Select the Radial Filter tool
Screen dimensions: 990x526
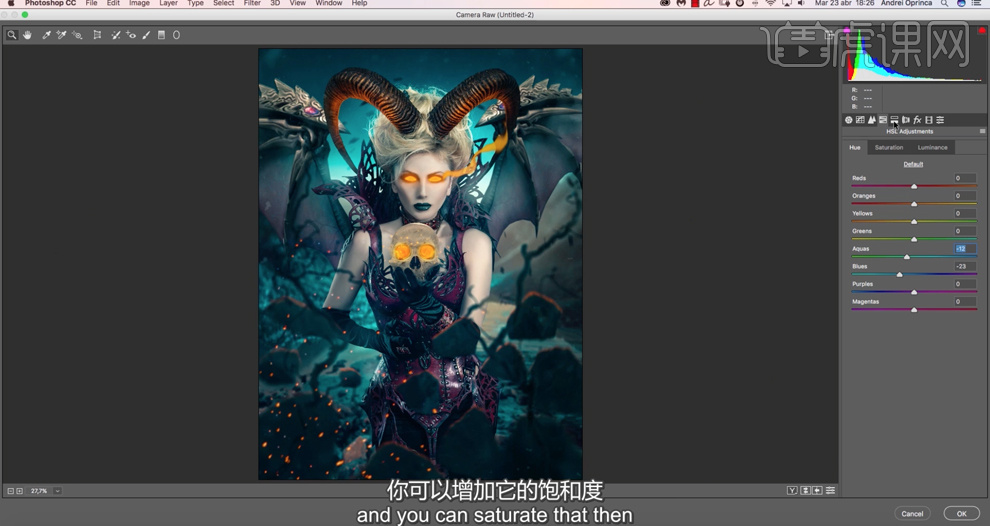pyautogui.click(x=176, y=35)
